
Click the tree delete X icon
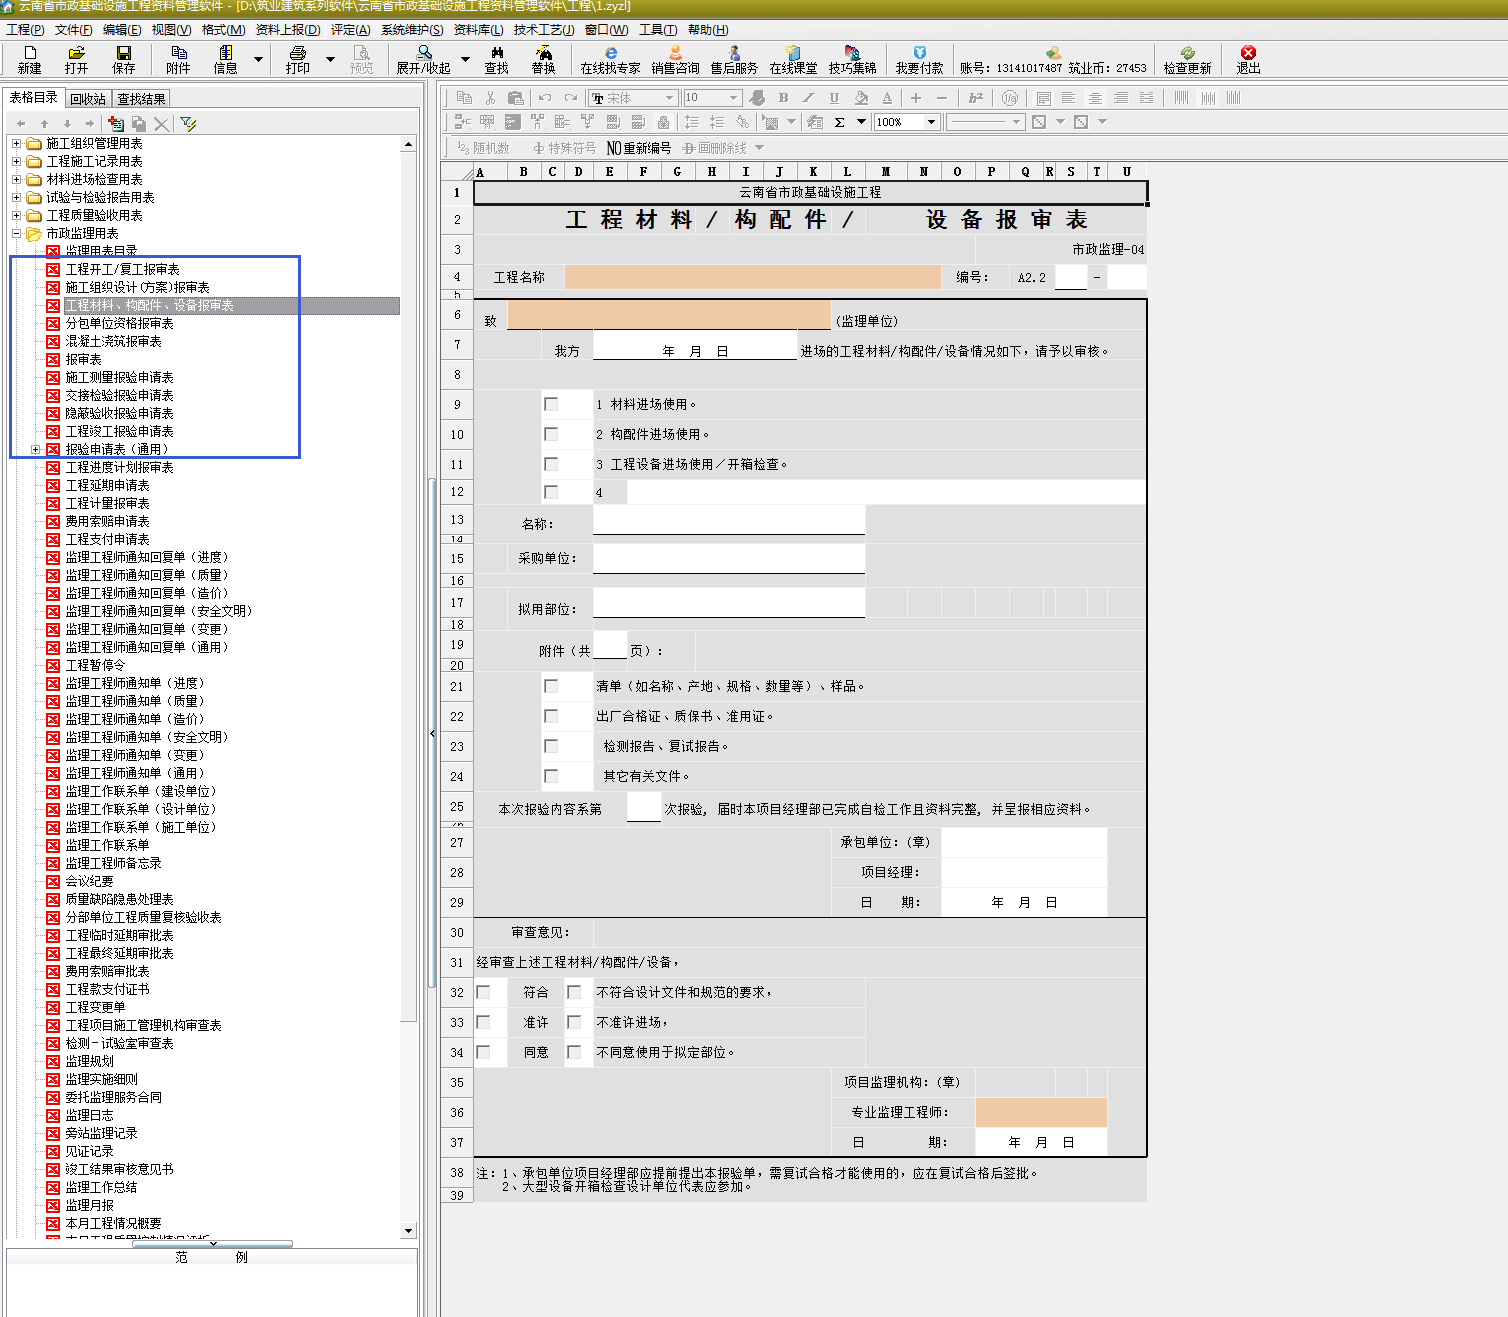[162, 124]
